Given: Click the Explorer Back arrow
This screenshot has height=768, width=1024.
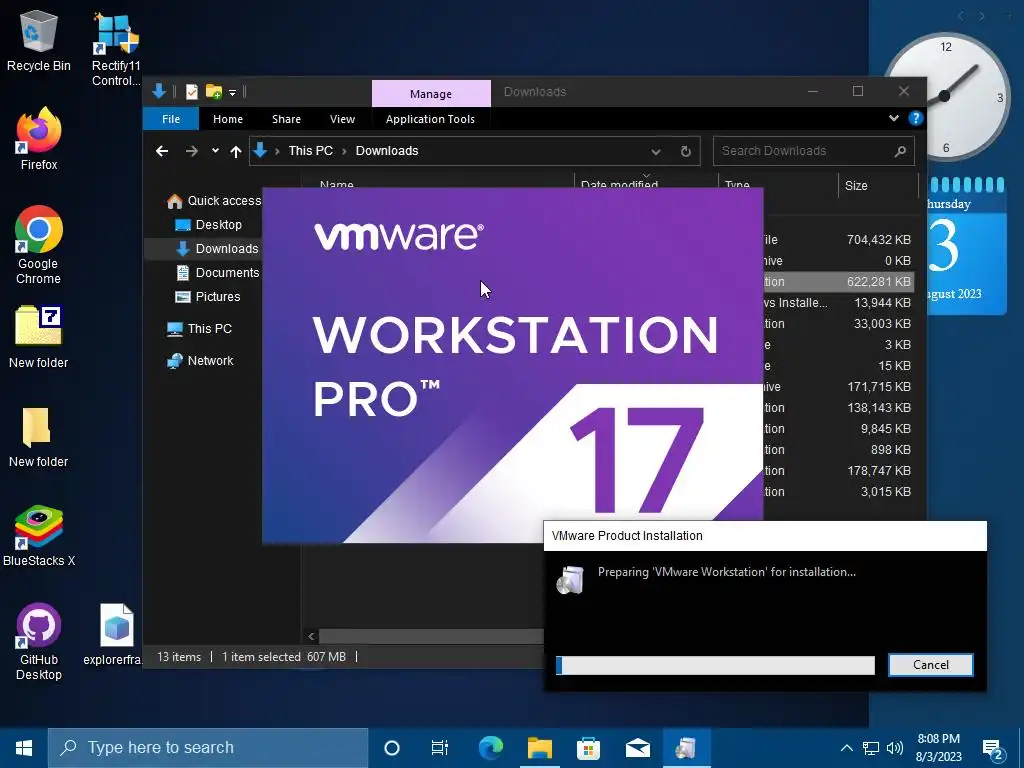Looking at the screenshot, I should click(x=162, y=151).
